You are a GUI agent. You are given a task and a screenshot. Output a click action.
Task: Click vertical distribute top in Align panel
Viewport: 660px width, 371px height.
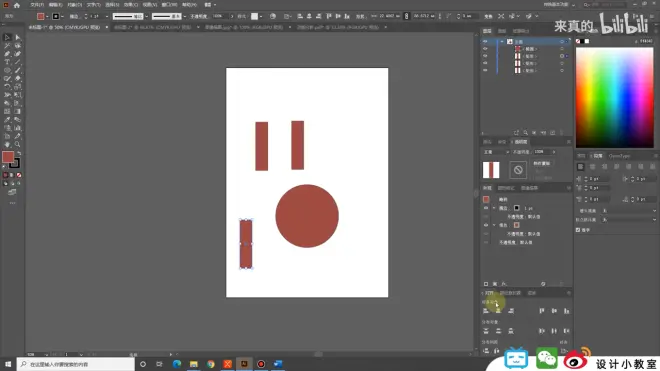pyautogui.click(x=486, y=331)
